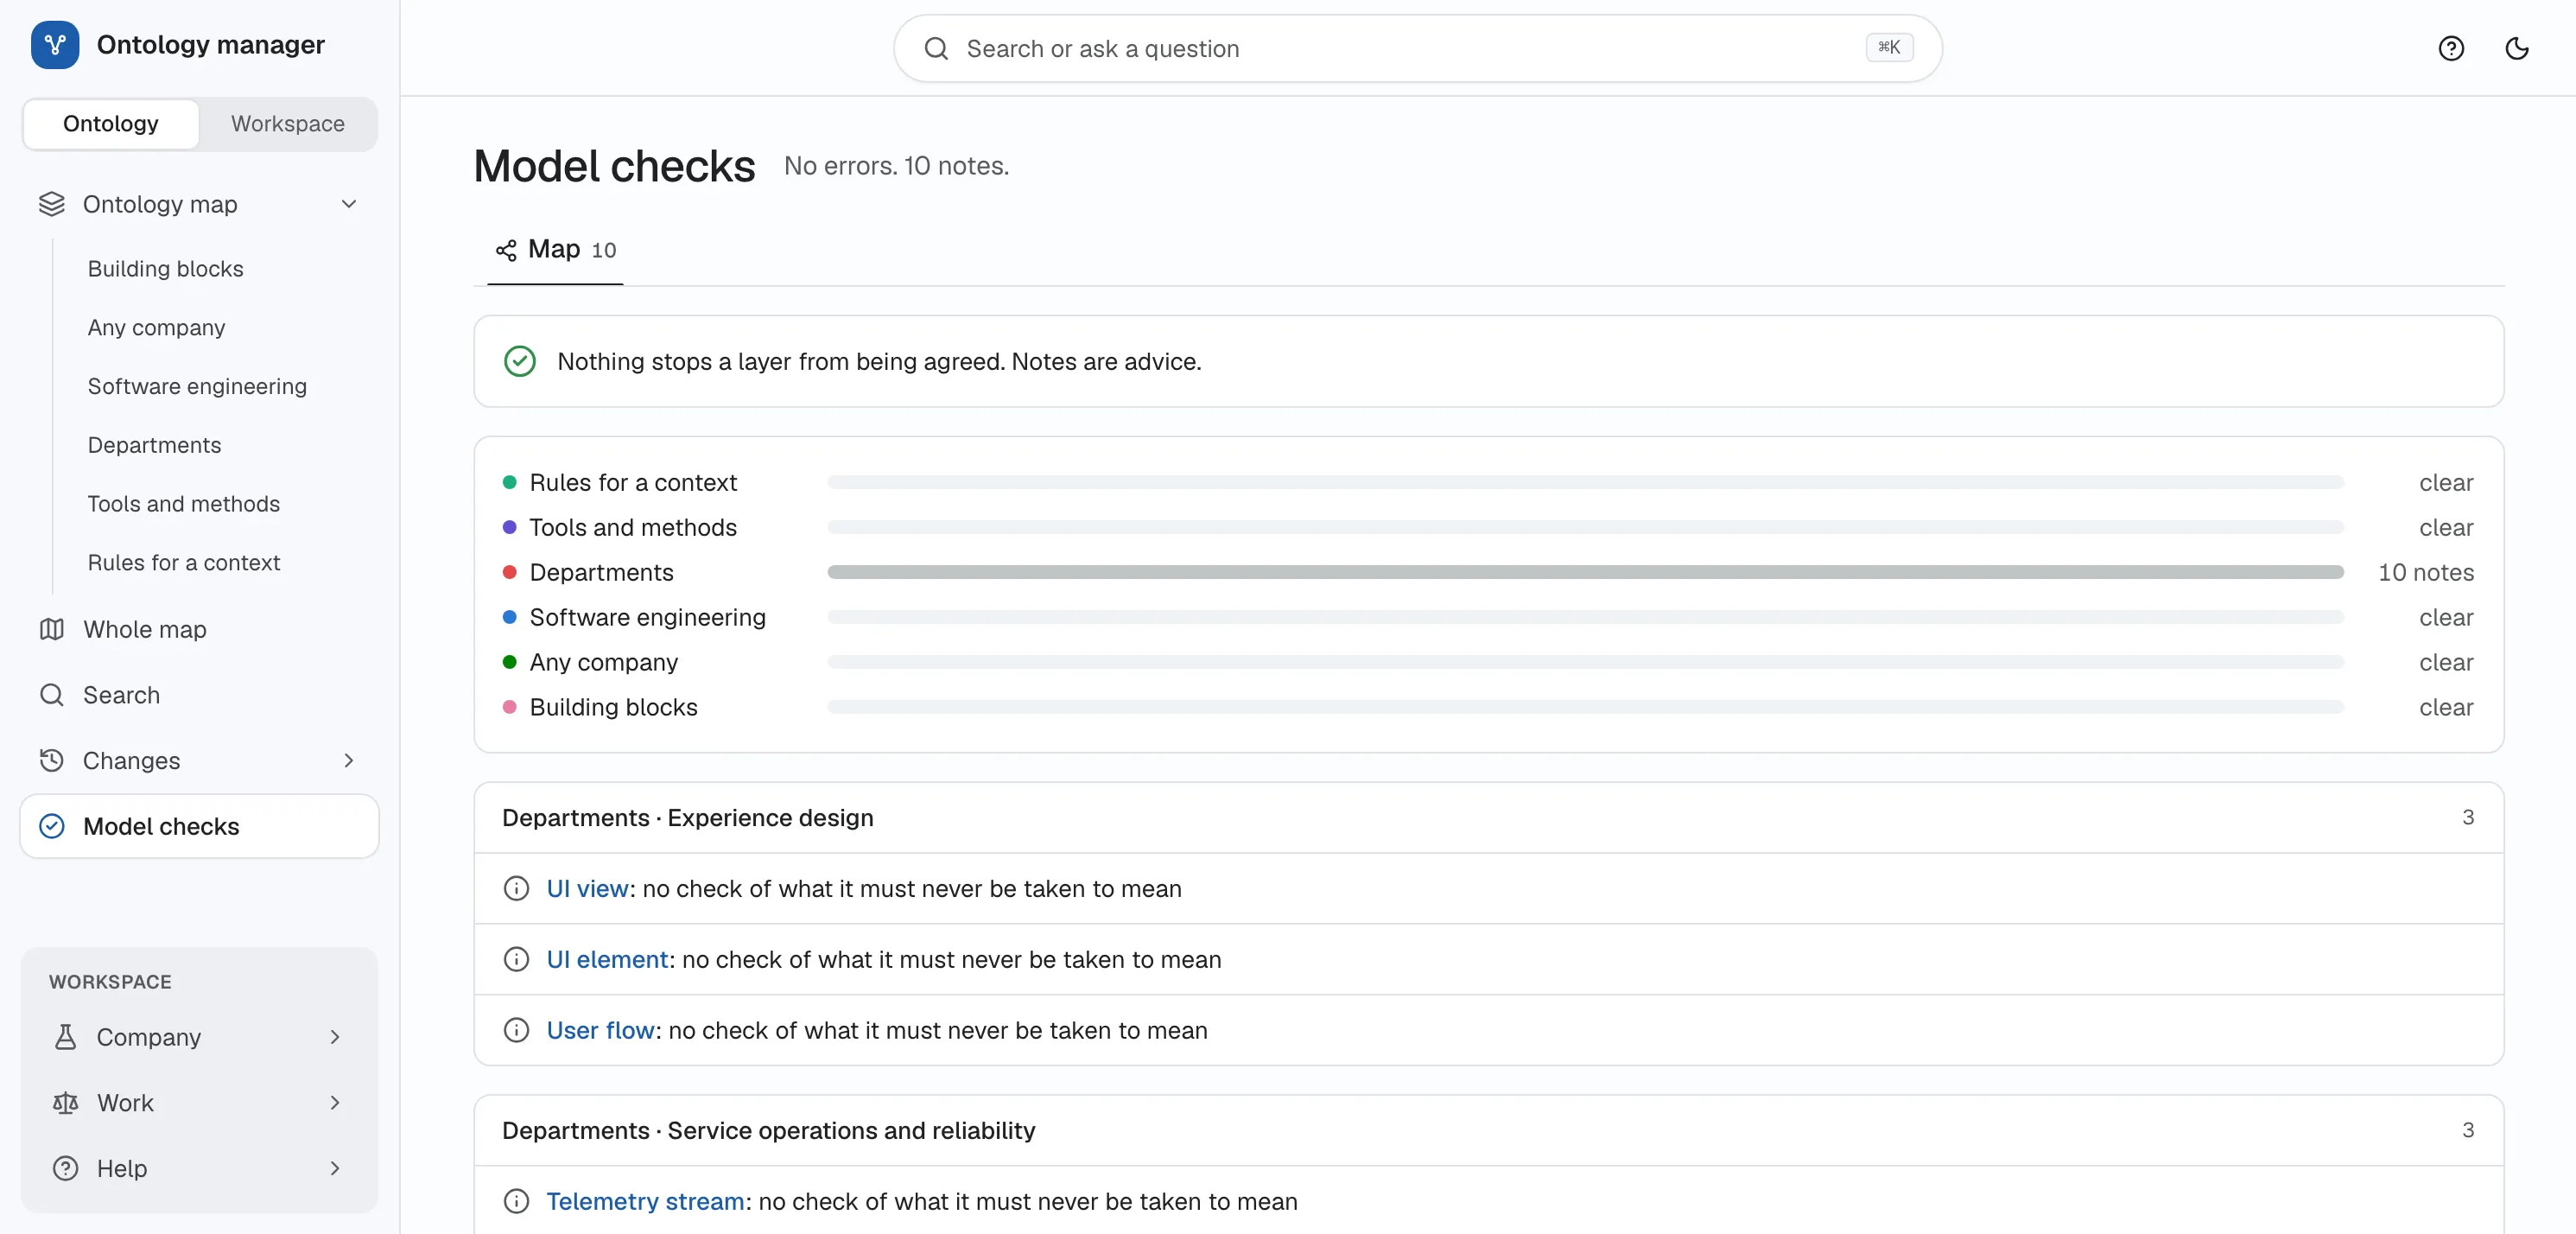2576x1234 pixels.
Task: Follow the UI element link
Action: coord(607,959)
